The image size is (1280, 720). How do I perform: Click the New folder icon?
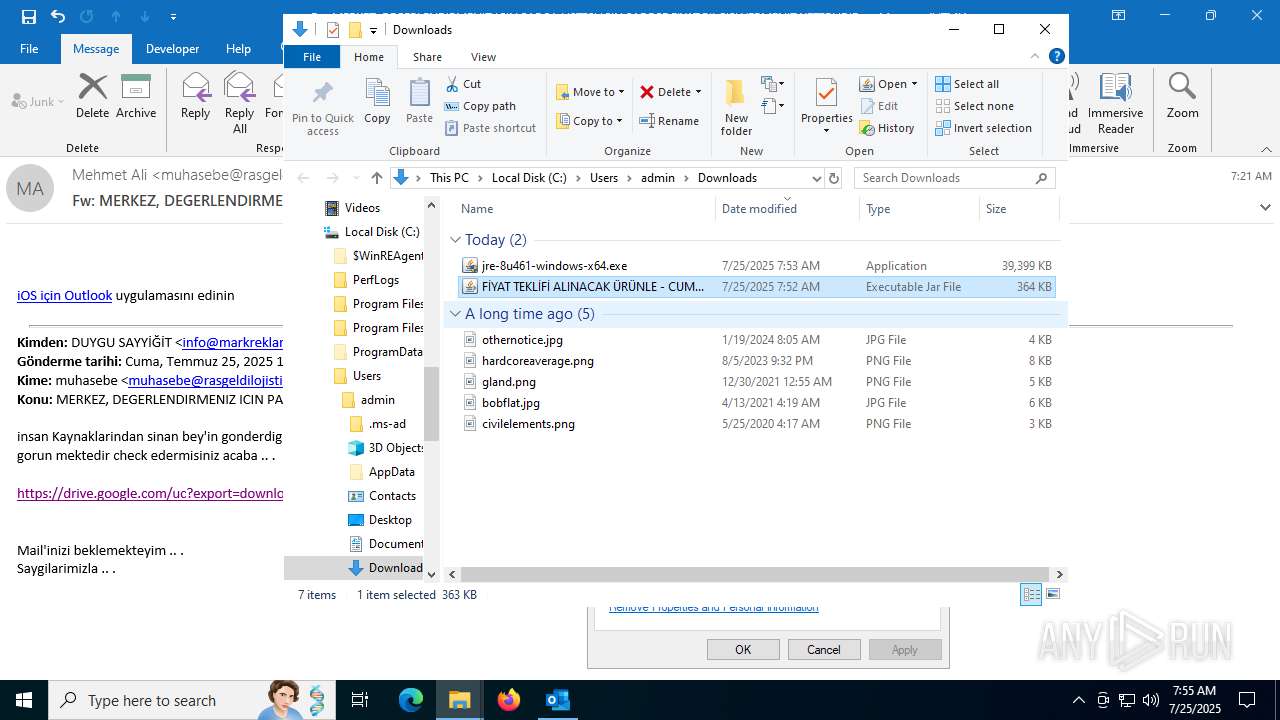[x=736, y=93]
